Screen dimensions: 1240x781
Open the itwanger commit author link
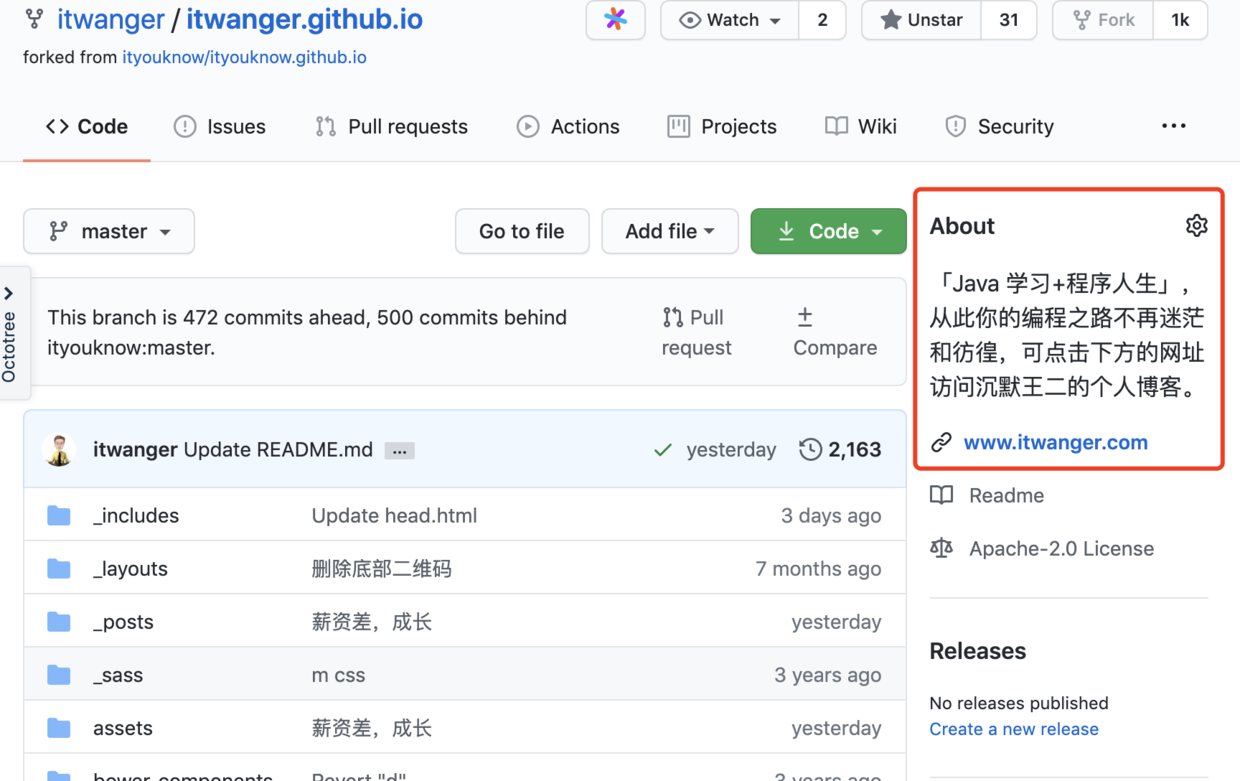[135, 450]
